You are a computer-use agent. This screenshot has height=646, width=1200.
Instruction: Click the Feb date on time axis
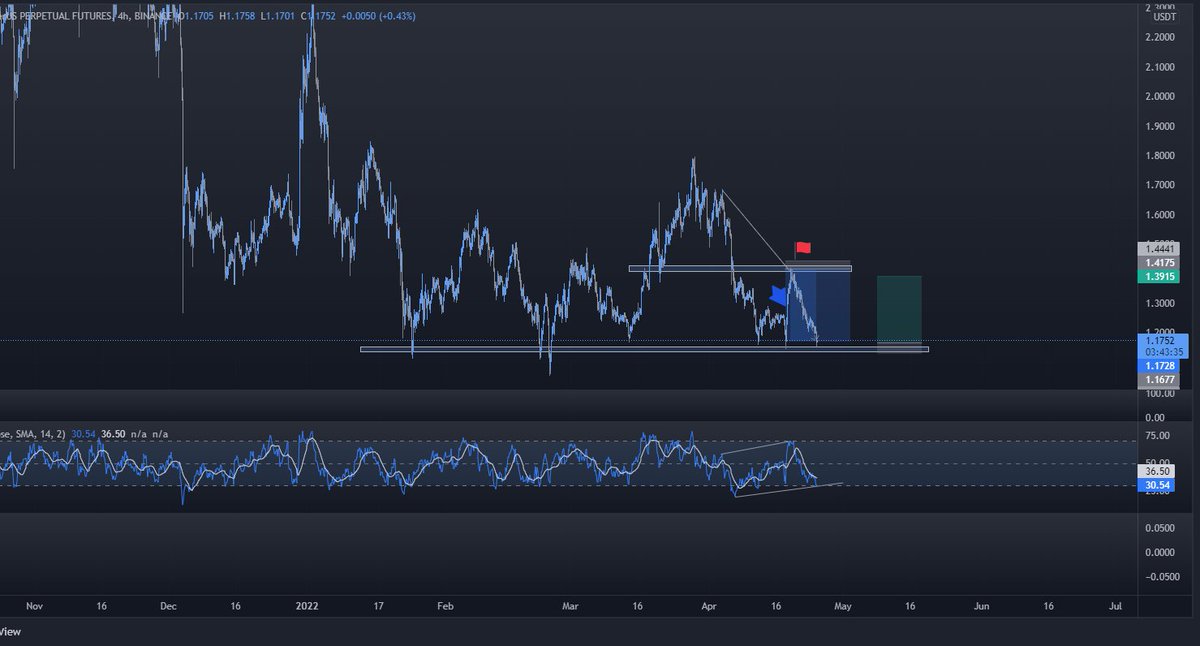coord(446,606)
